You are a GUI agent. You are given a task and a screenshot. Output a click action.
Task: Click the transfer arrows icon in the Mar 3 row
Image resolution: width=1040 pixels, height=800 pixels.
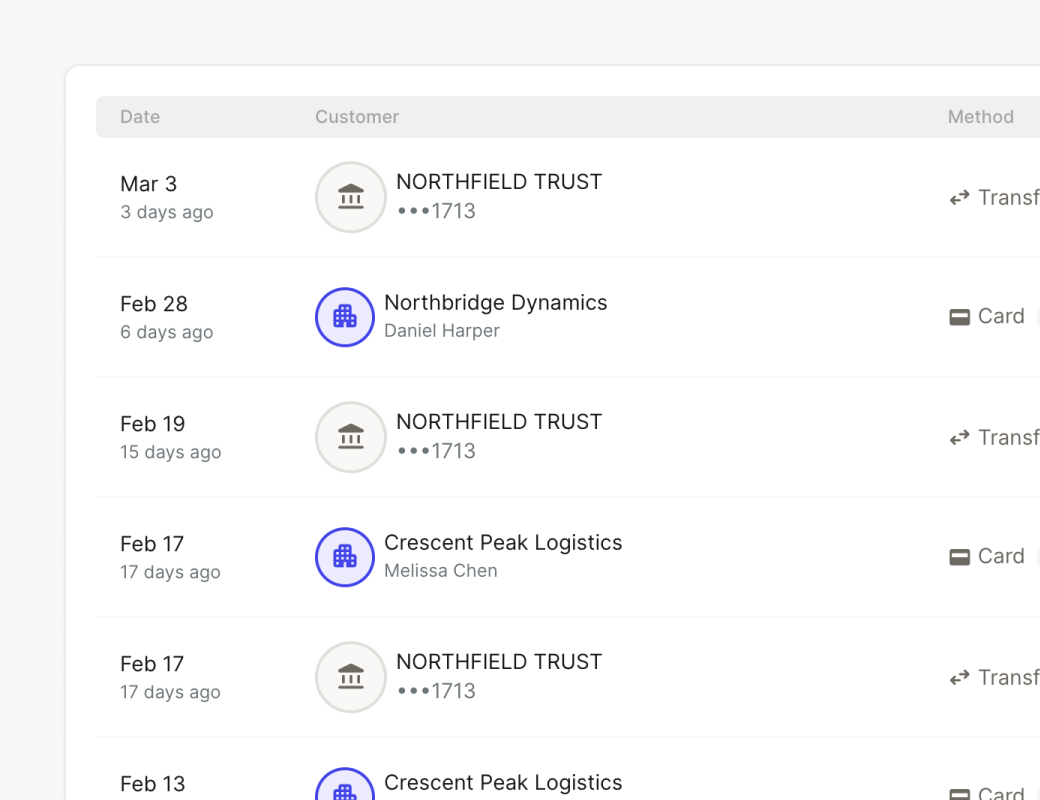(x=960, y=198)
